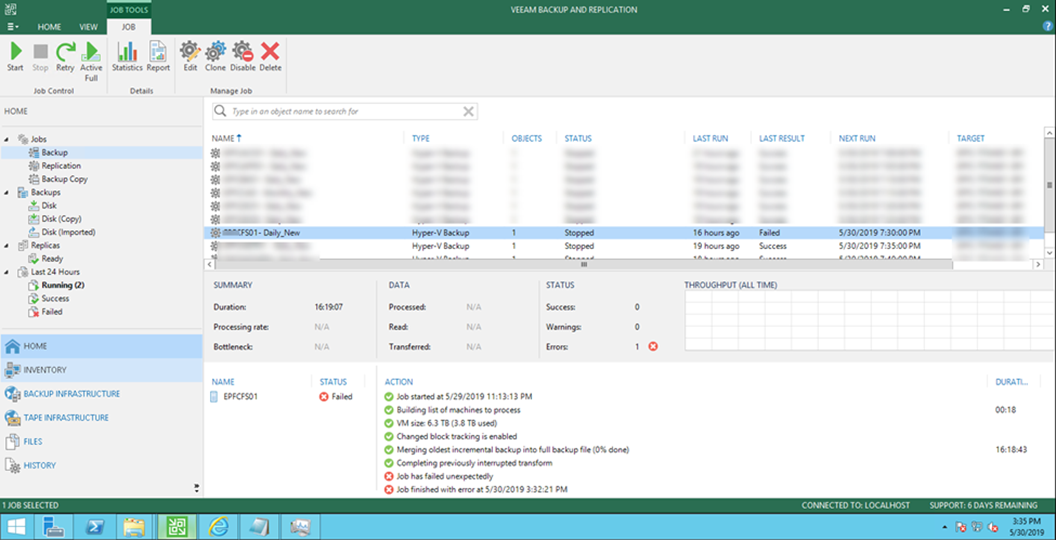
Task: Open job Statistics
Action: point(127,57)
